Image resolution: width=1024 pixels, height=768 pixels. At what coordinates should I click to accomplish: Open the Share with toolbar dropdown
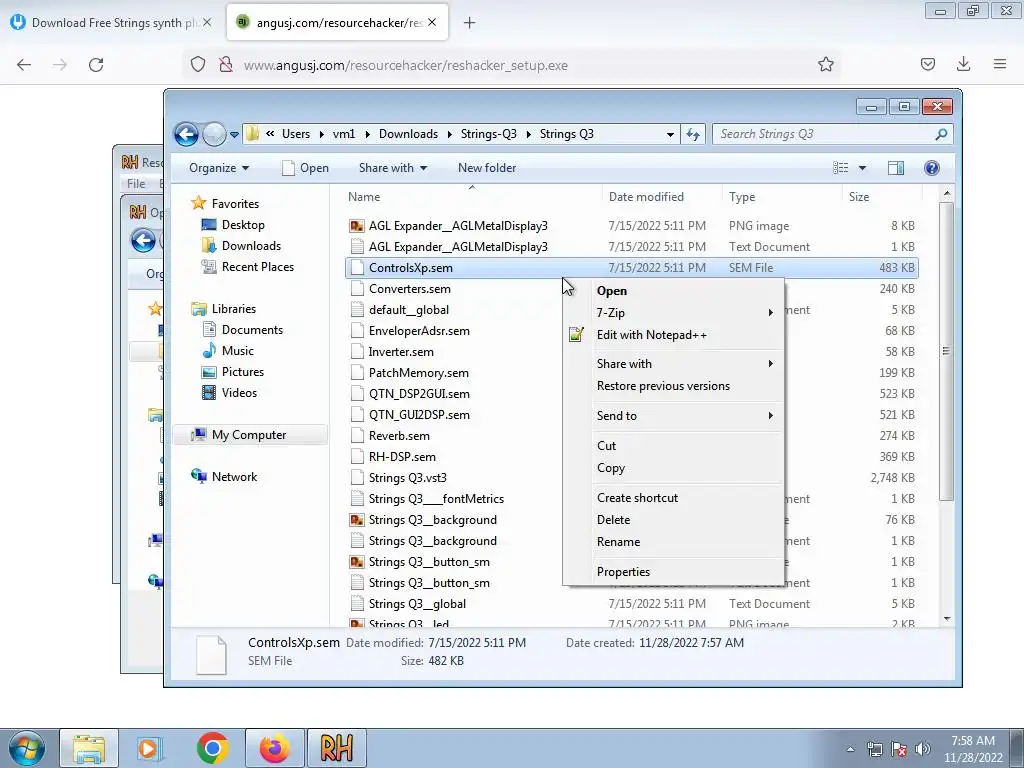[x=392, y=168]
